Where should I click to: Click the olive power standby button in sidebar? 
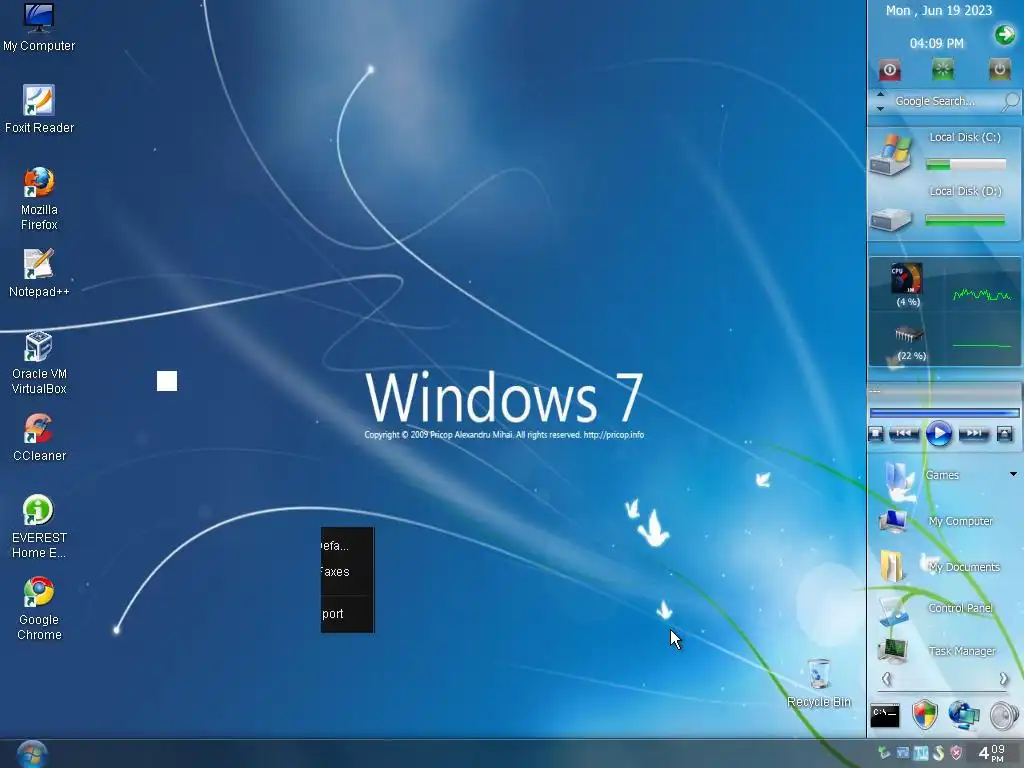(999, 69)
